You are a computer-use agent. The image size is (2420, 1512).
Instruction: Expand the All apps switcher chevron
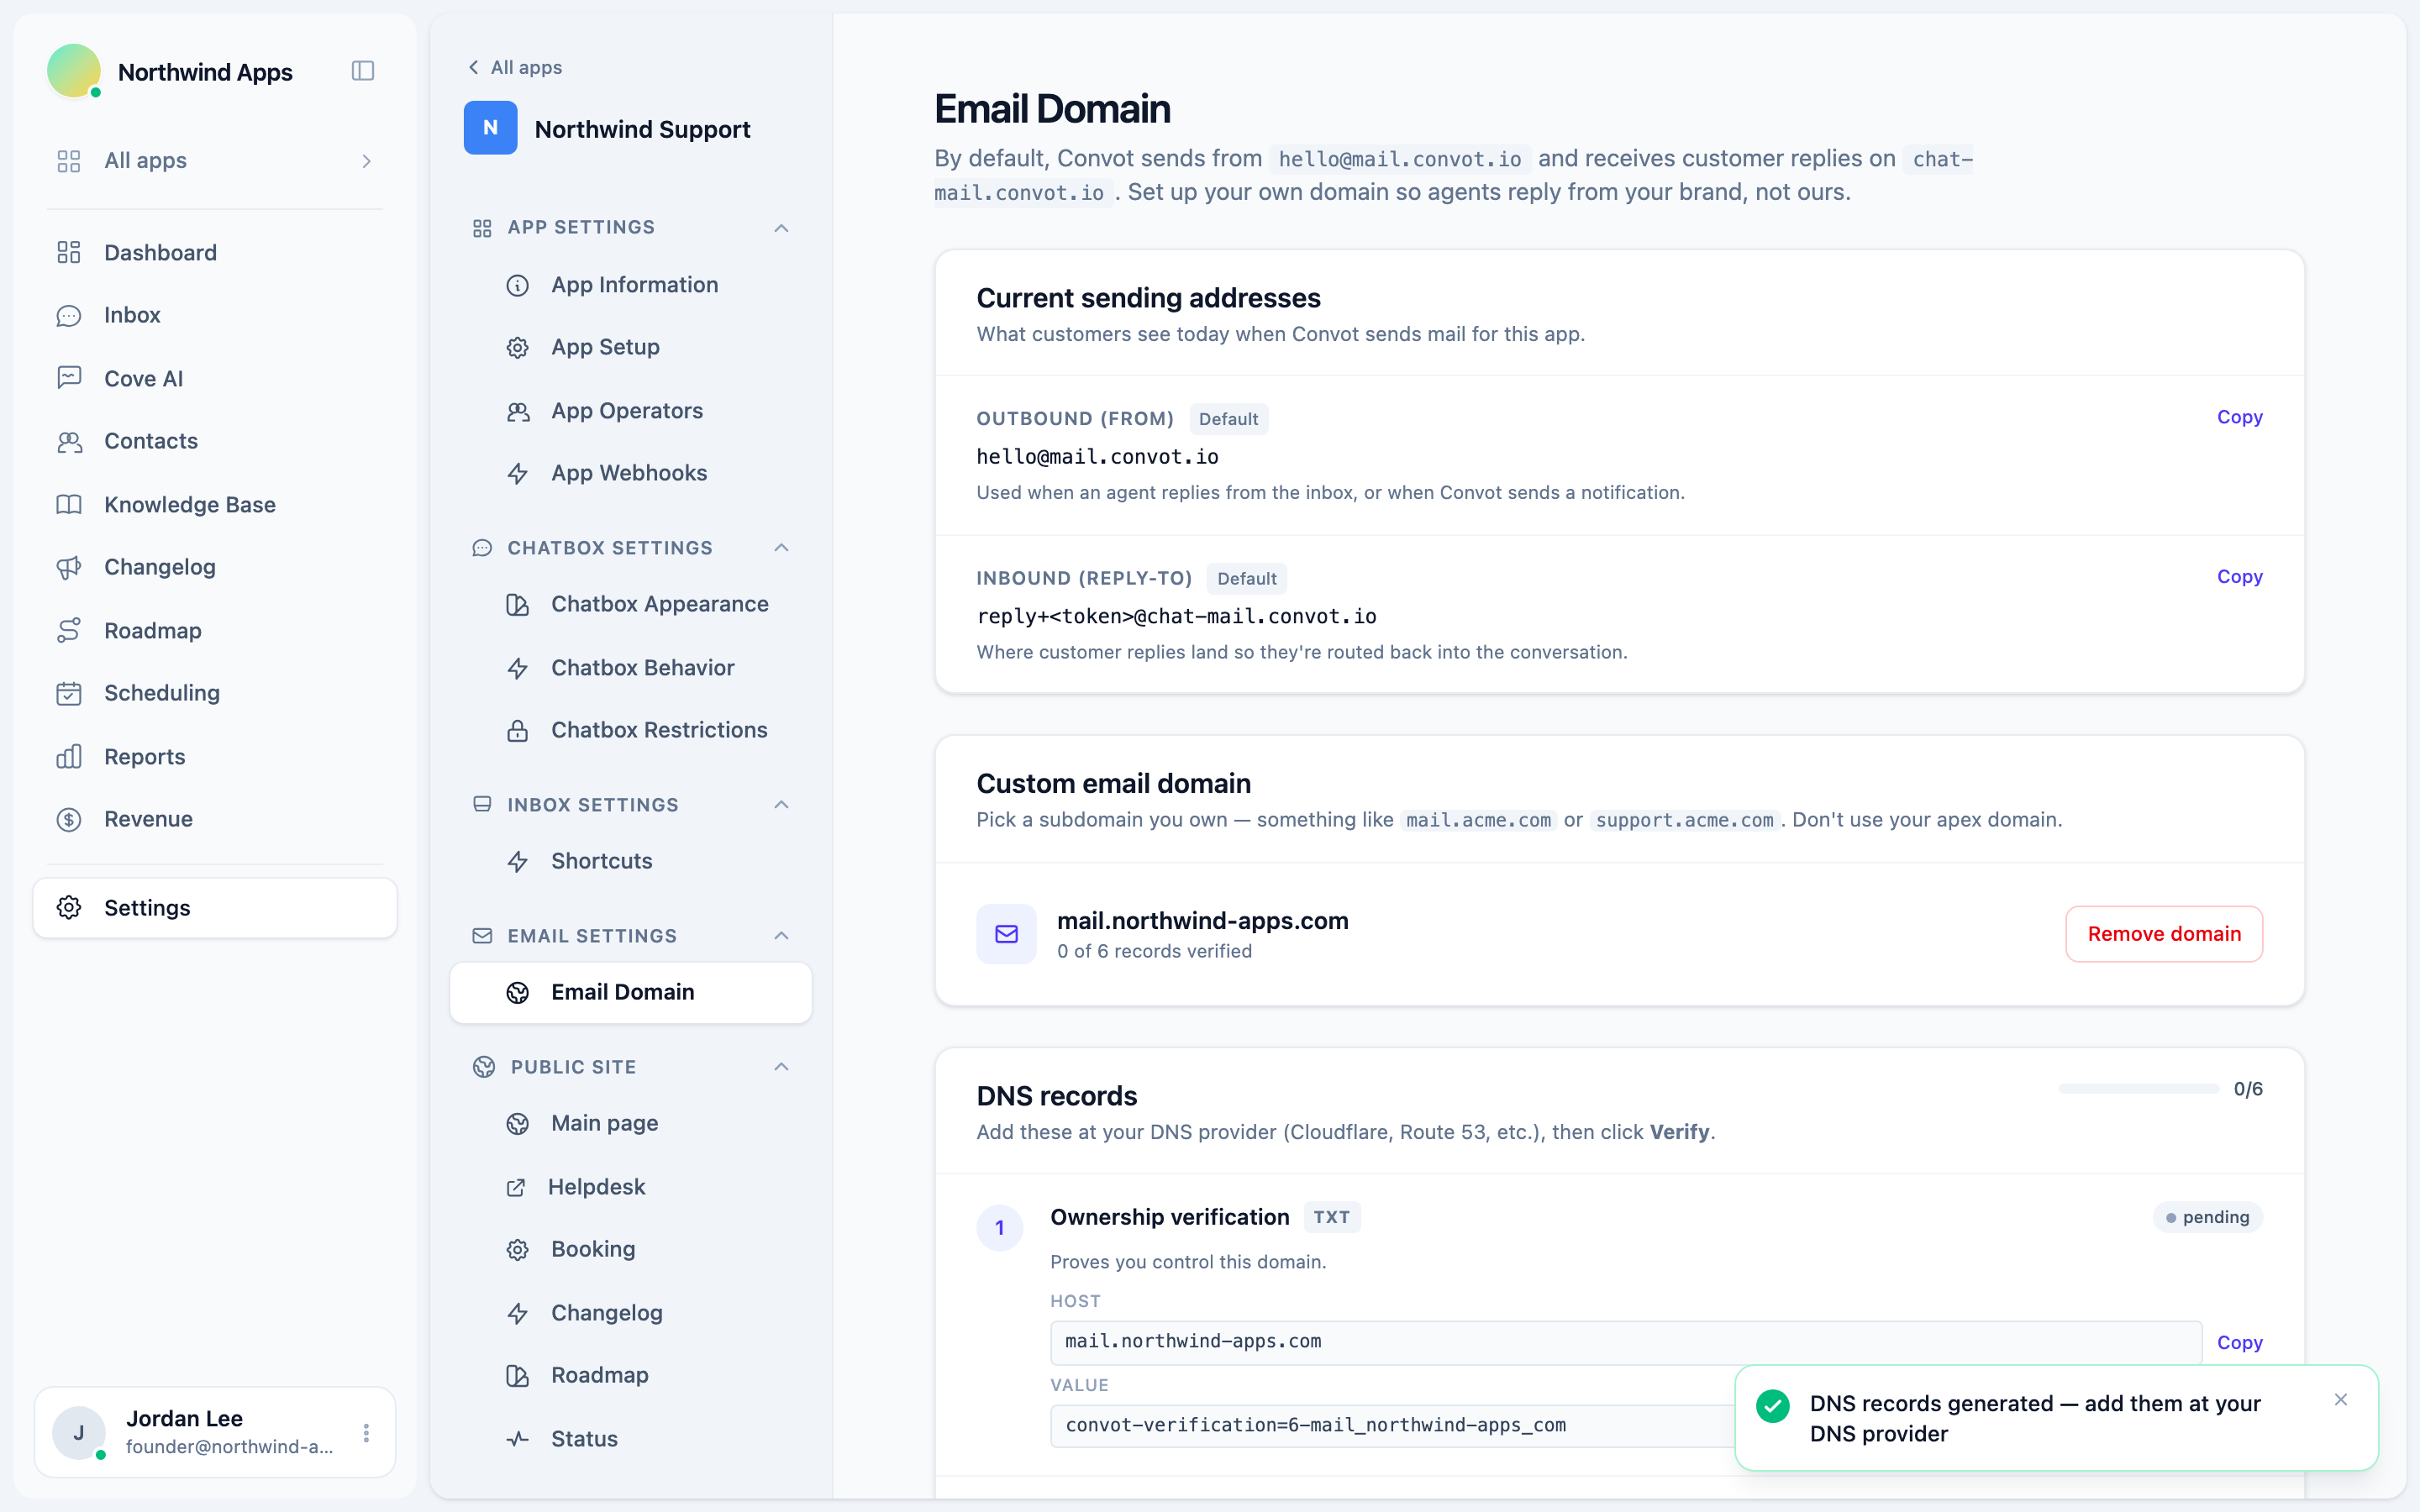coord(367,161)
